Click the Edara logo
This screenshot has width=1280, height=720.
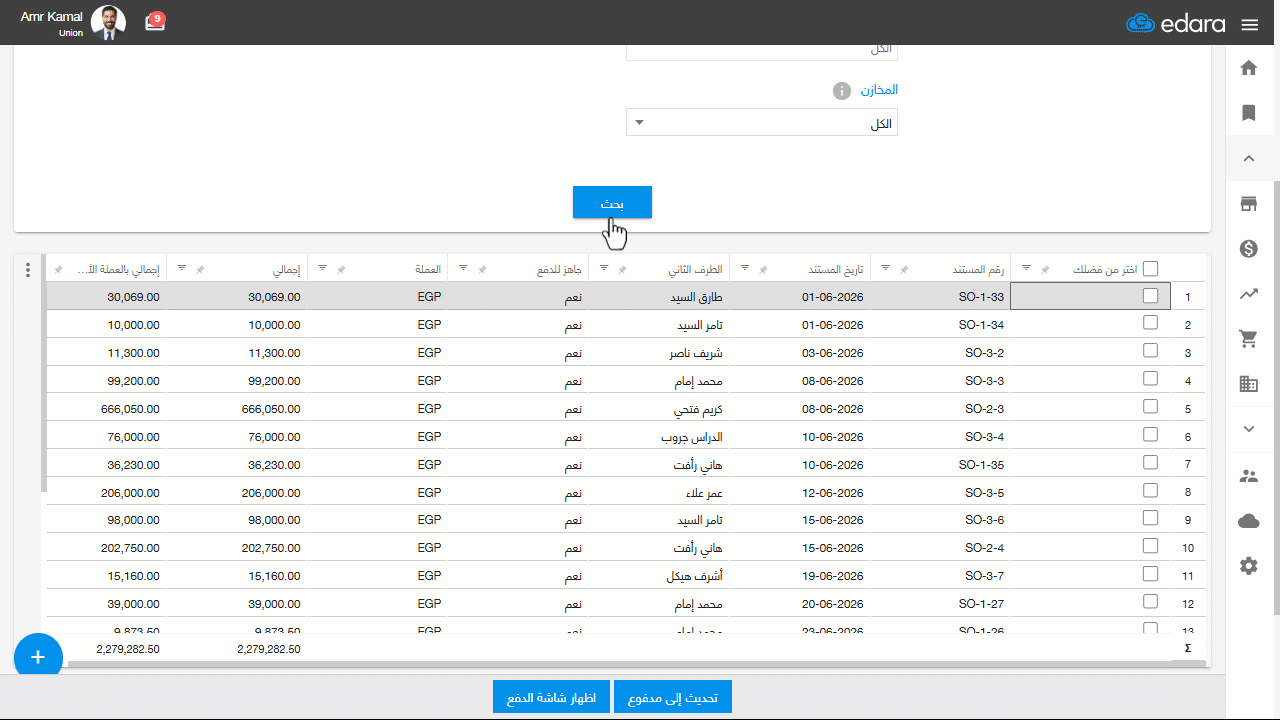point(1175,24)
